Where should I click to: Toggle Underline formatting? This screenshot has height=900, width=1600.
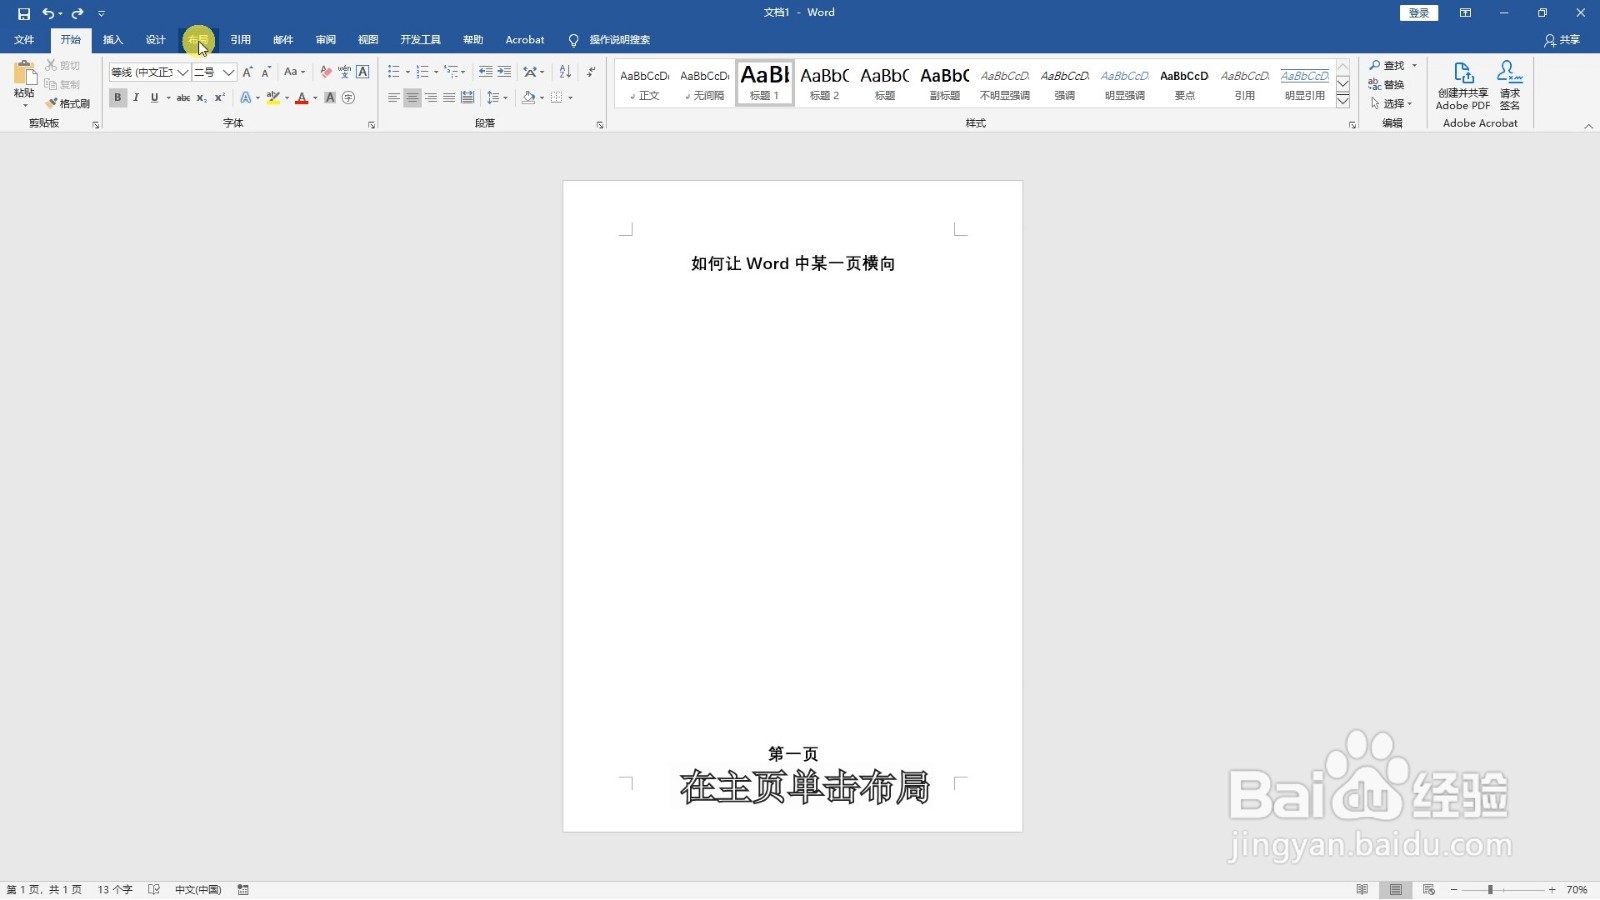pos(154,98)
